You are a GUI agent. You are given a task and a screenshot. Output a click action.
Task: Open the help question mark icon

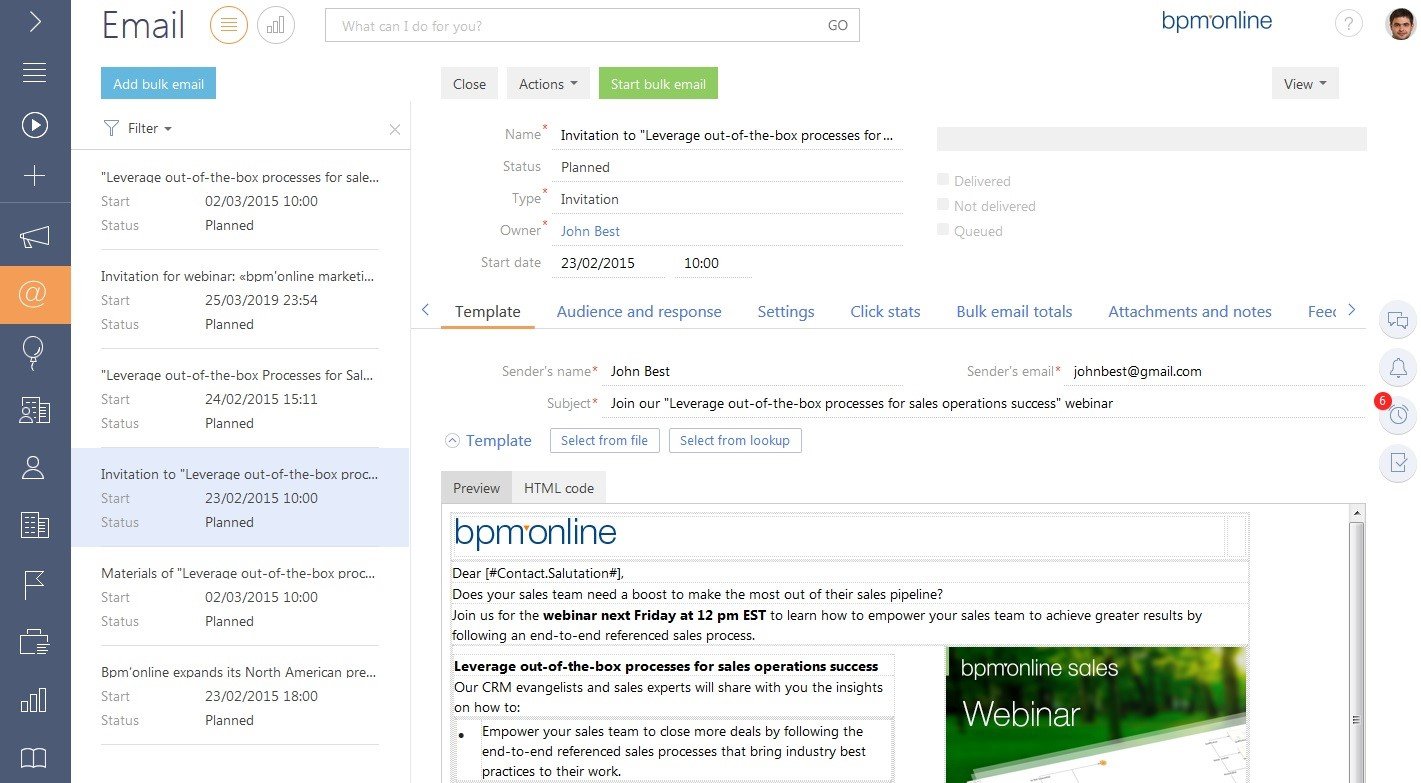tap(1349, 25)
